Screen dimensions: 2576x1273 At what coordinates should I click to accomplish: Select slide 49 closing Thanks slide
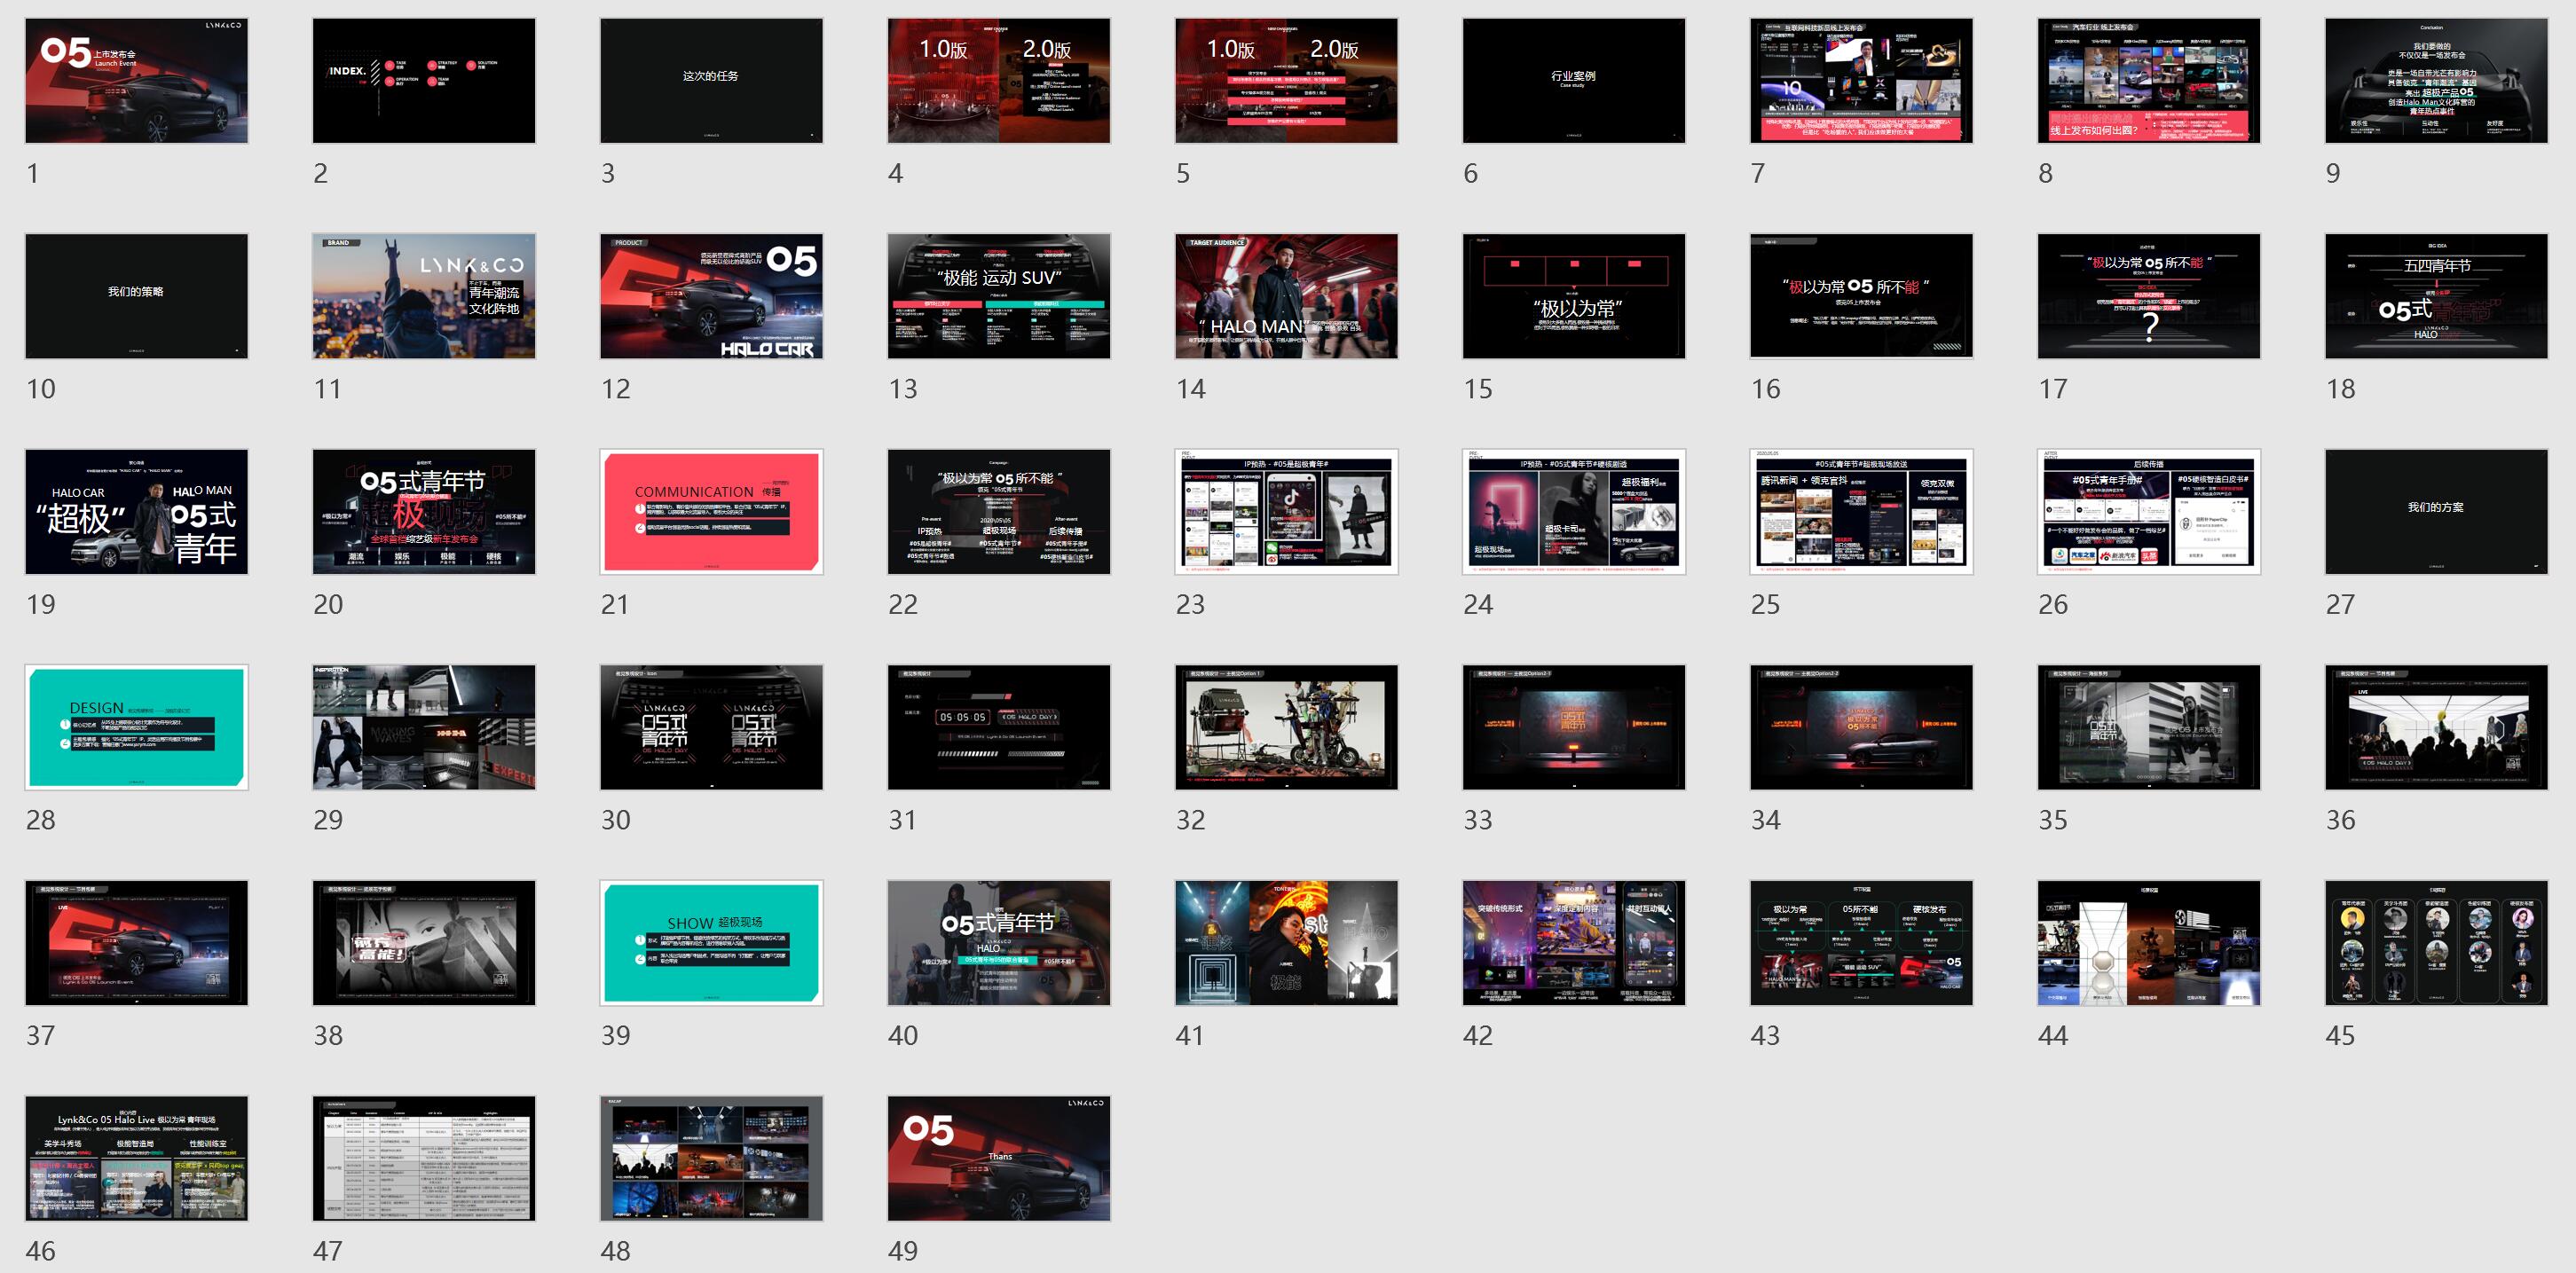[x=999, y=1158]
